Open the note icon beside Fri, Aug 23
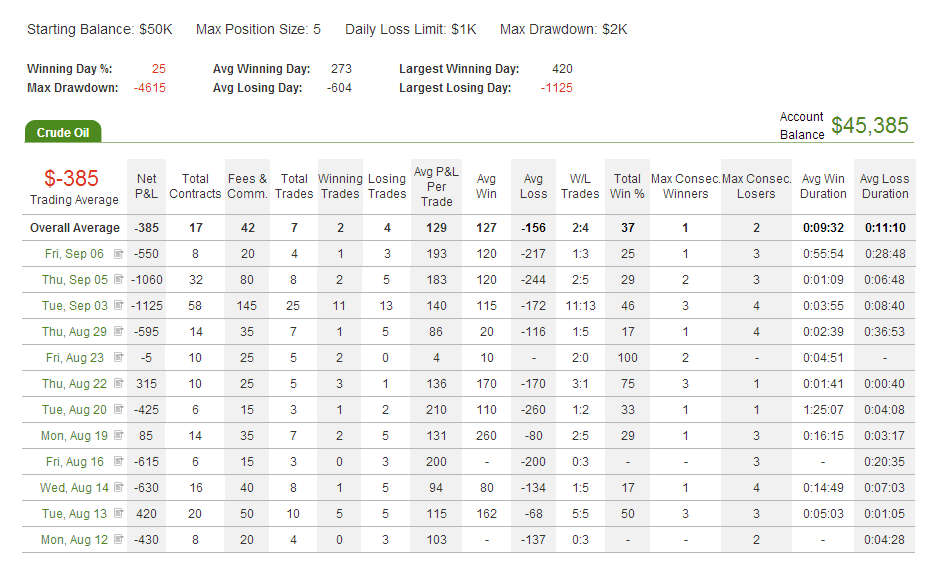 [x=118, y=357]
